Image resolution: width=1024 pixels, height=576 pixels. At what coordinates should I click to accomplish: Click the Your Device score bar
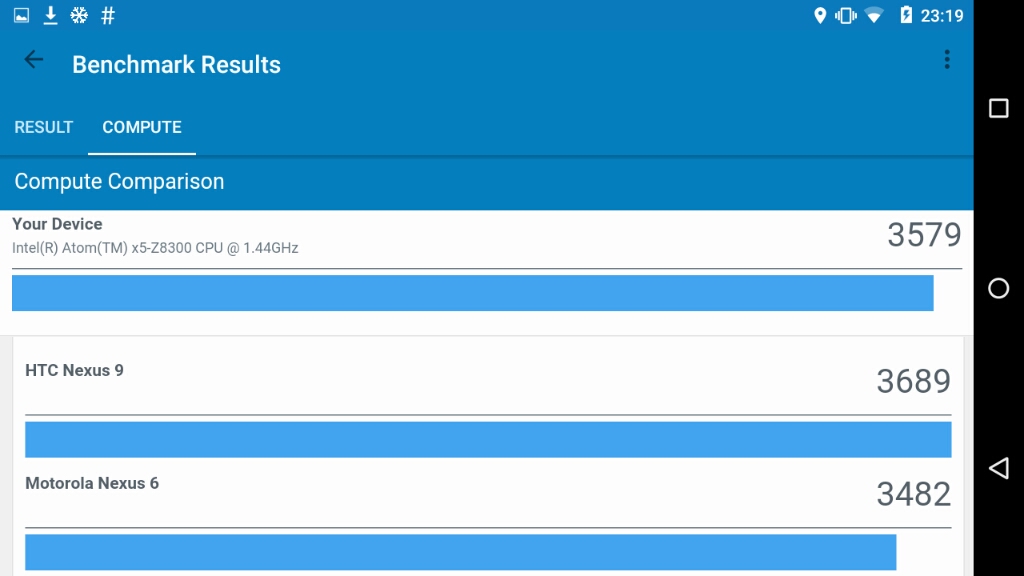click(x=472, y=293)
